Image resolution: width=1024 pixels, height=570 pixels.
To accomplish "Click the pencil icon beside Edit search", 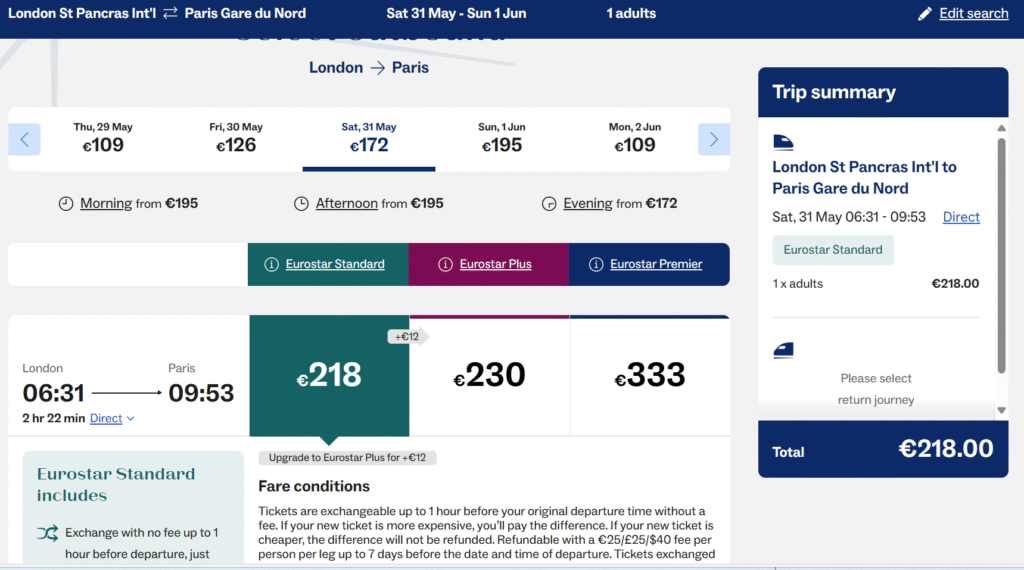I will 924,14.
